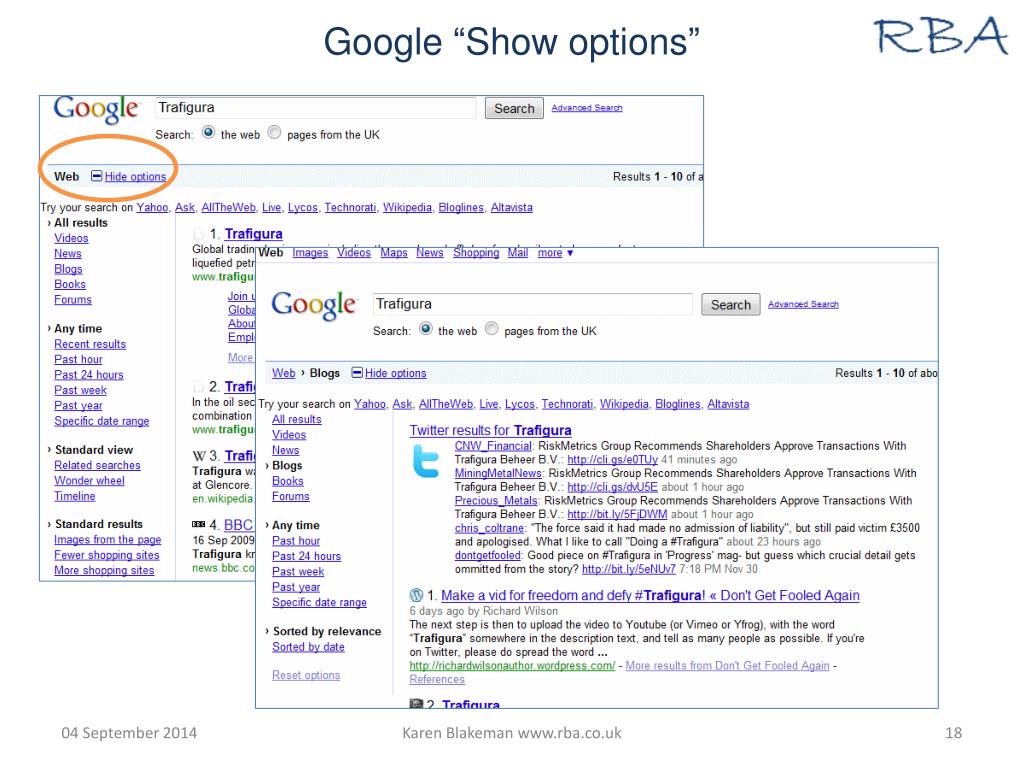Click the minus icon beside Hide options in front Blogs window
This screenshot has width=1024, height=768.
357,372
